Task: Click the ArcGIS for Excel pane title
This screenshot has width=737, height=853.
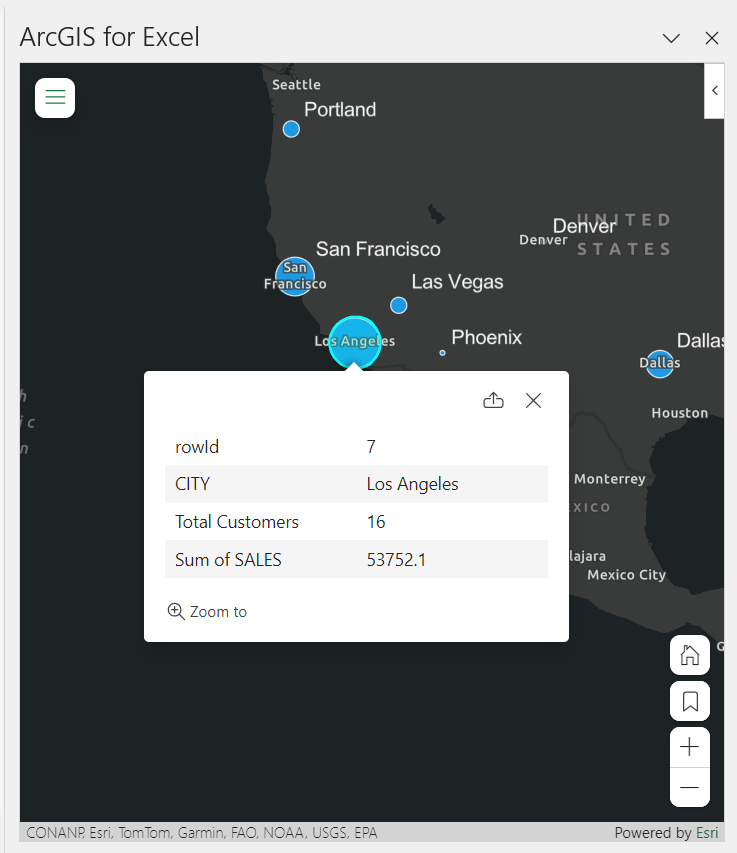Action: tap(110, 37)
